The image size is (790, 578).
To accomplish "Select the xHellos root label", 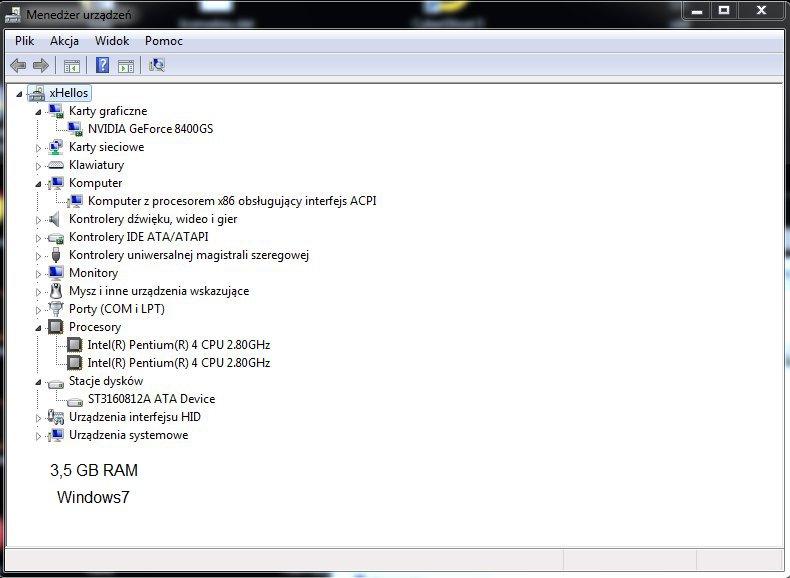I will (69, 93).
